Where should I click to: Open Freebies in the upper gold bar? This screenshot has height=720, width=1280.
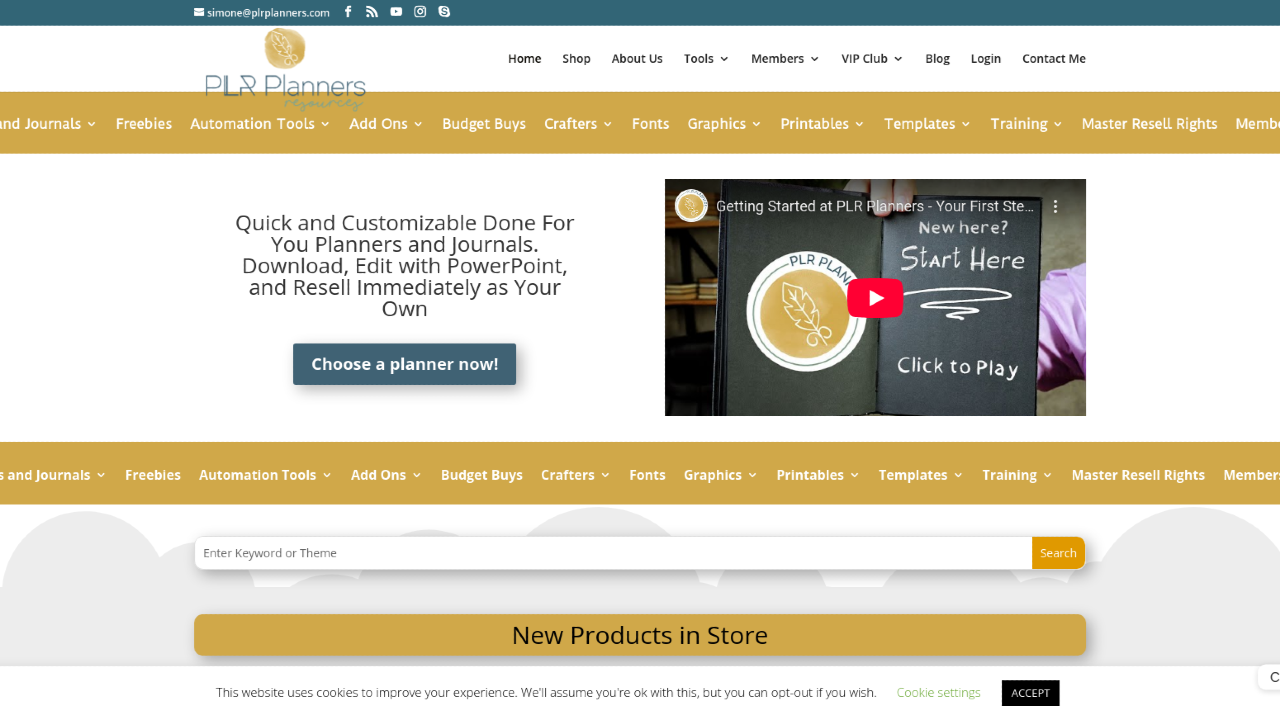click(x=144, y=124)
